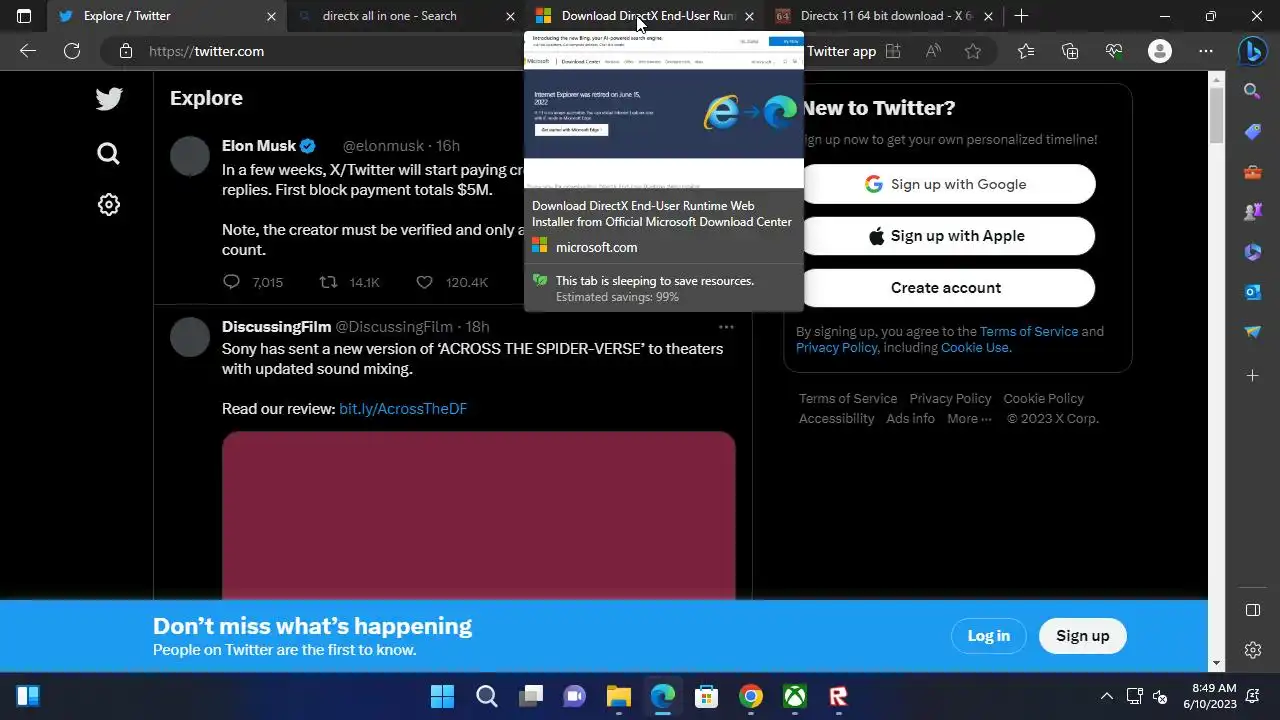Image resolution: width=1280 pixels, height=720 pixels.
Task: Like Elon Musk's tweet
Action: [424, 282]
